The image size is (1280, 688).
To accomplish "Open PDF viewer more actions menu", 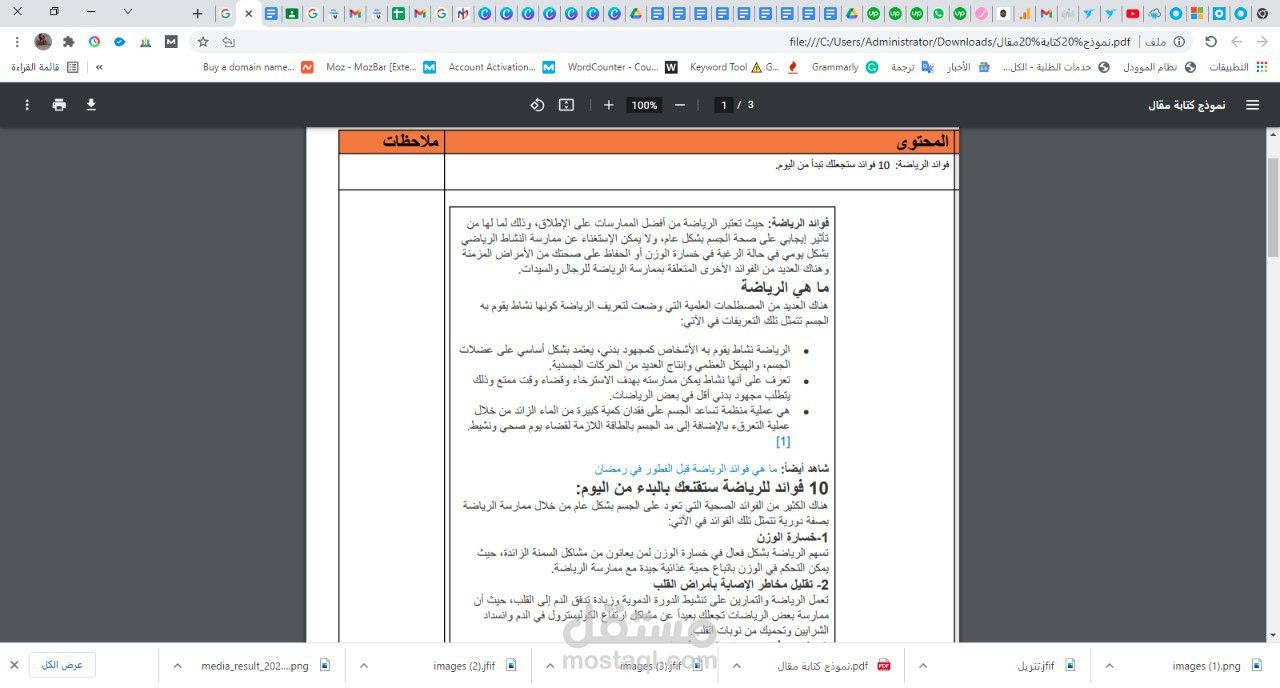I will (x=27, y=105).
